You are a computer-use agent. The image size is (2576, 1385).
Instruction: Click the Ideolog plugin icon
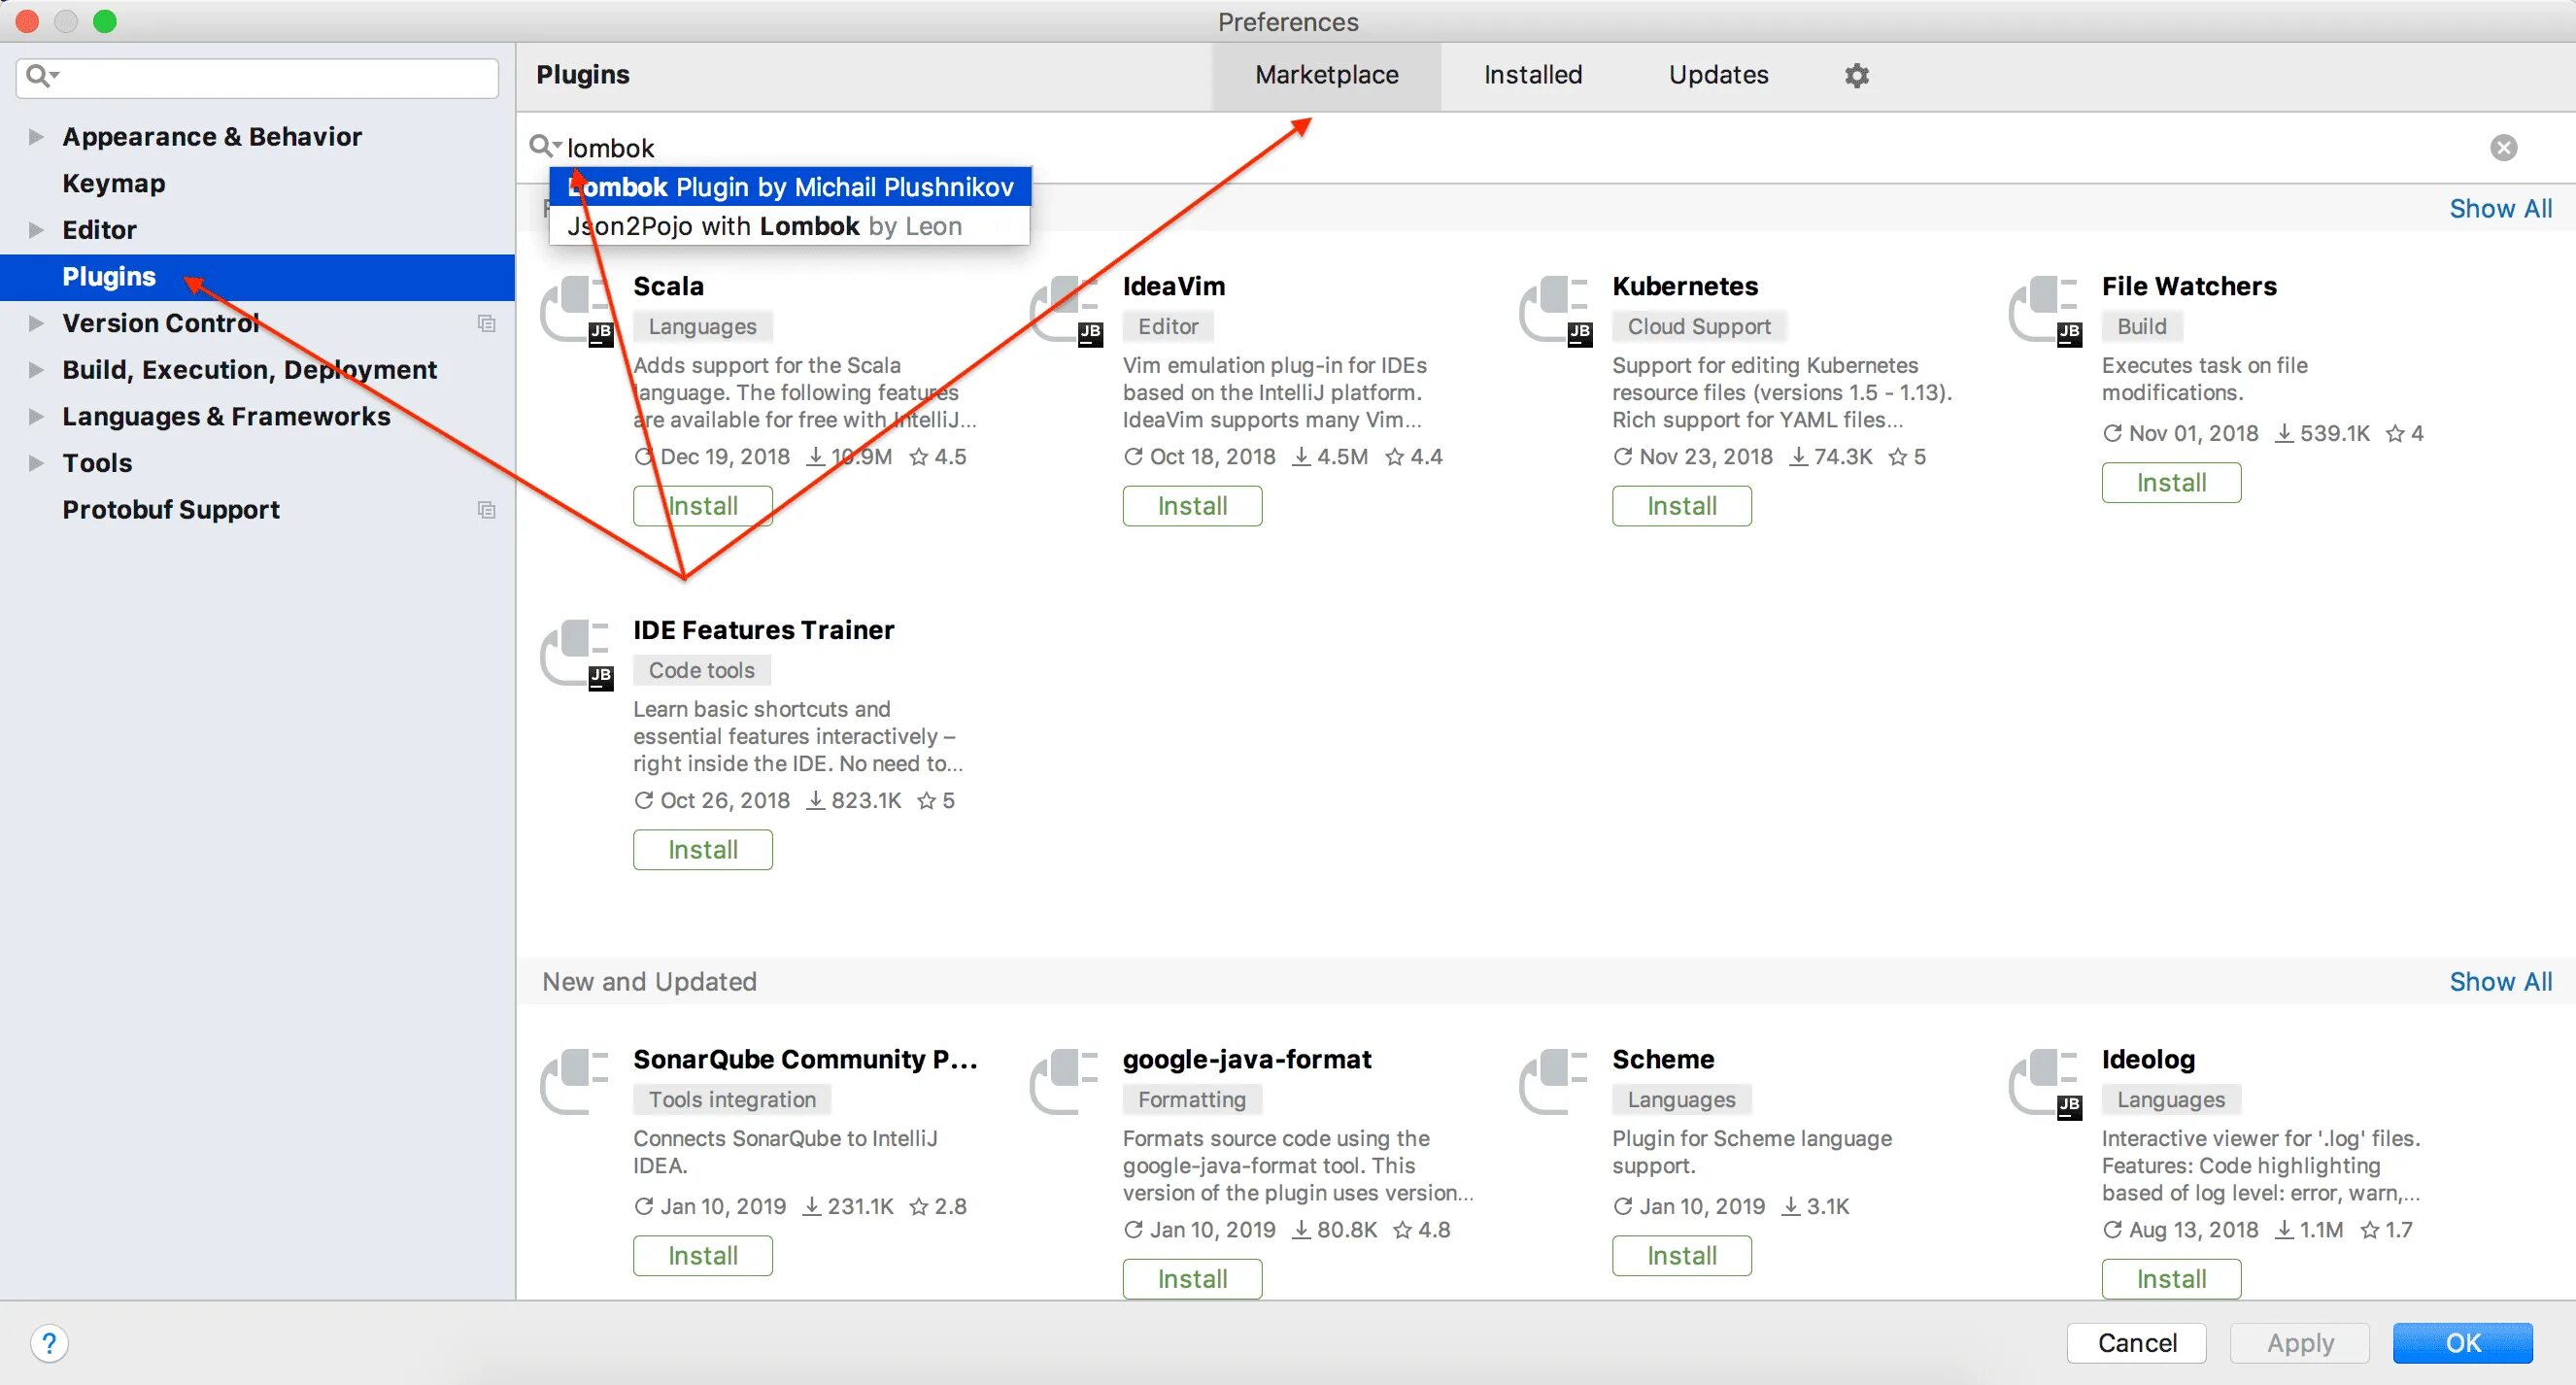pos(2045,1083)
